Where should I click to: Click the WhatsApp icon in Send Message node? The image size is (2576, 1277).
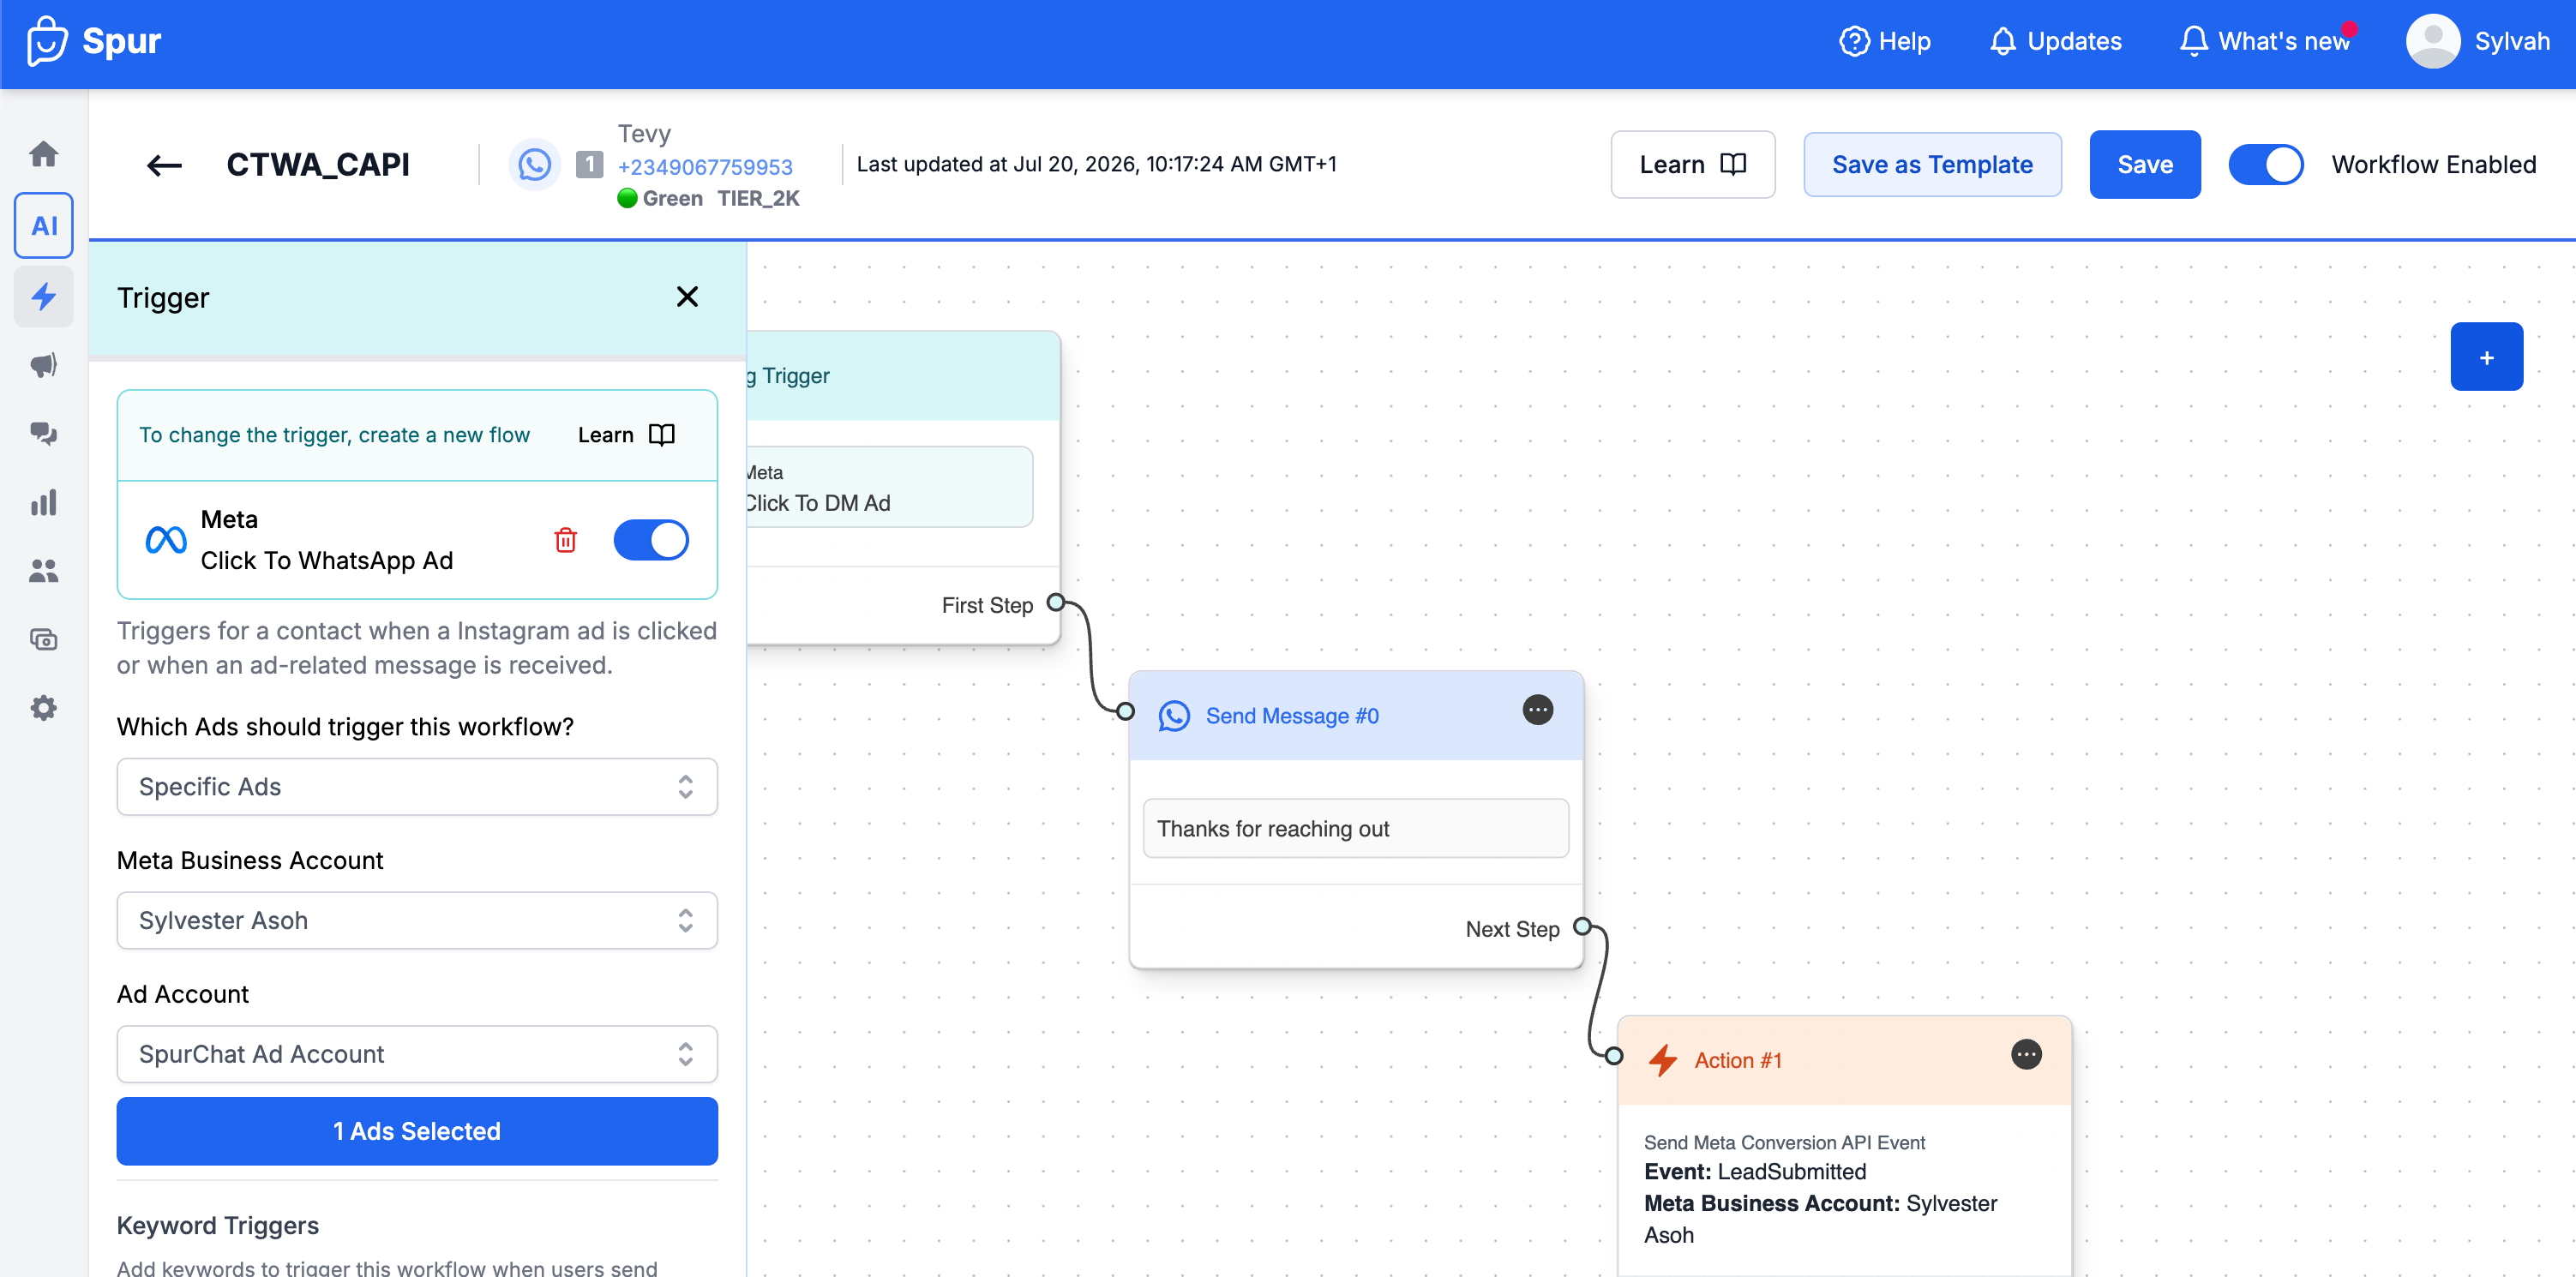(1174, 716)
